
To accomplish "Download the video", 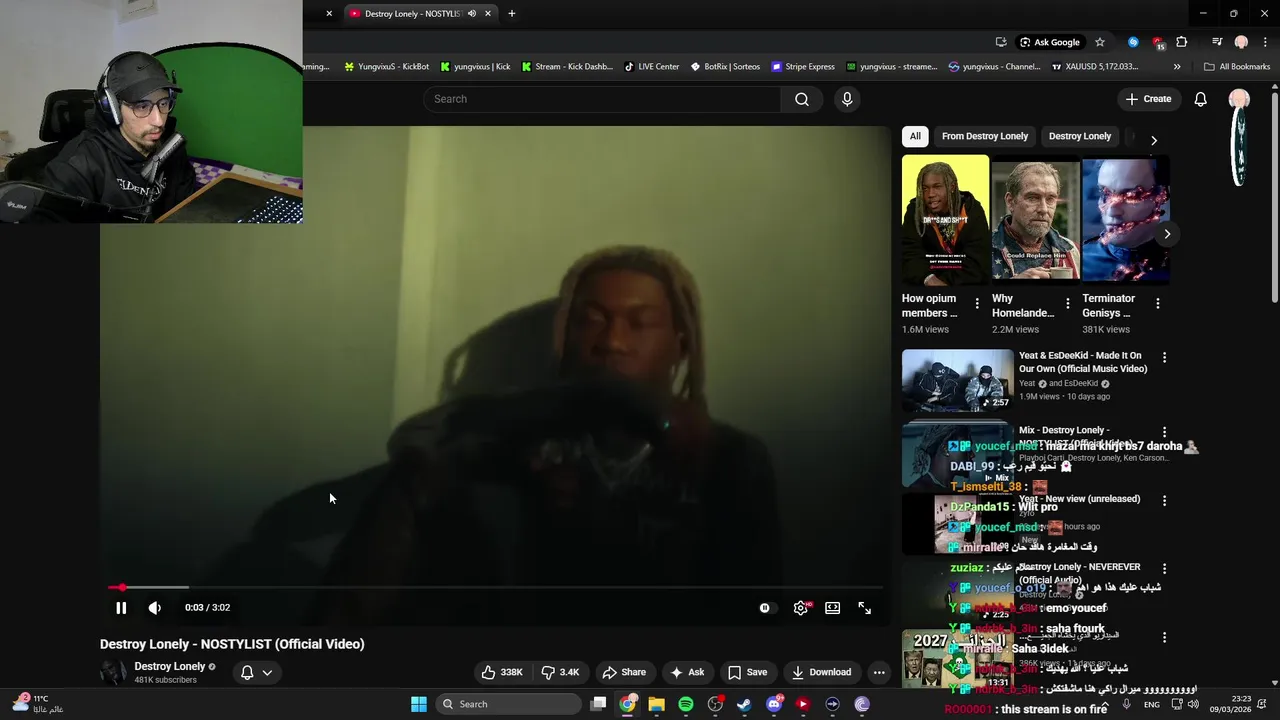I will coord(821,672).
